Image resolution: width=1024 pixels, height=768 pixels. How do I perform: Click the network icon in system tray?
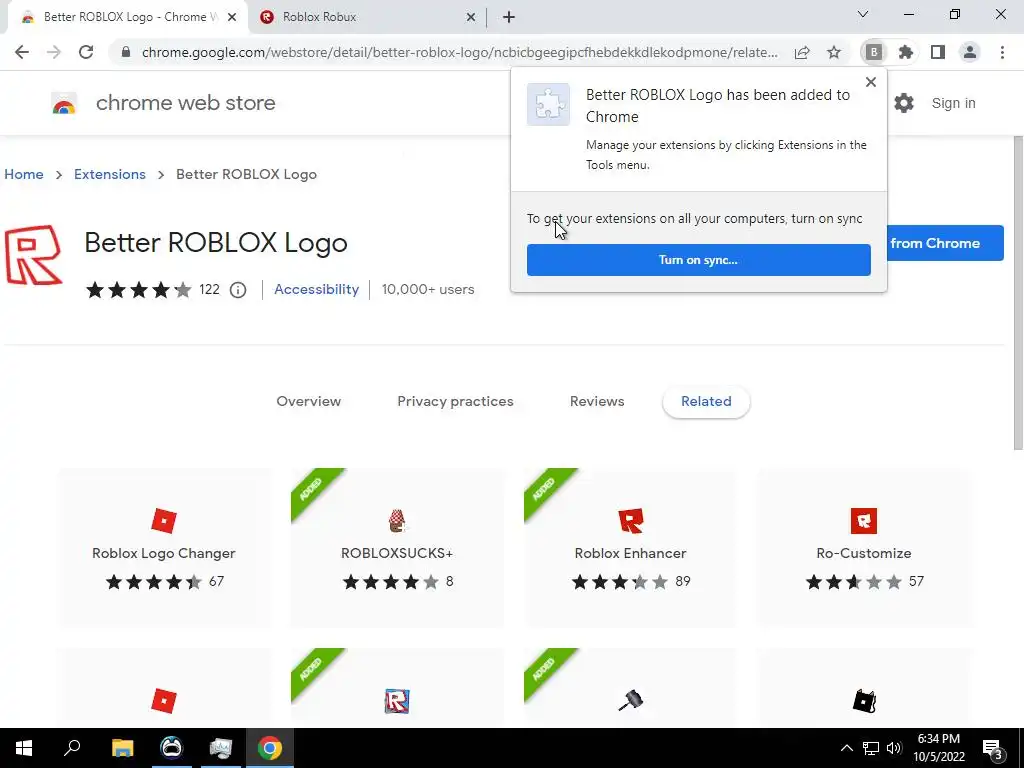click(x=871, y=748)
